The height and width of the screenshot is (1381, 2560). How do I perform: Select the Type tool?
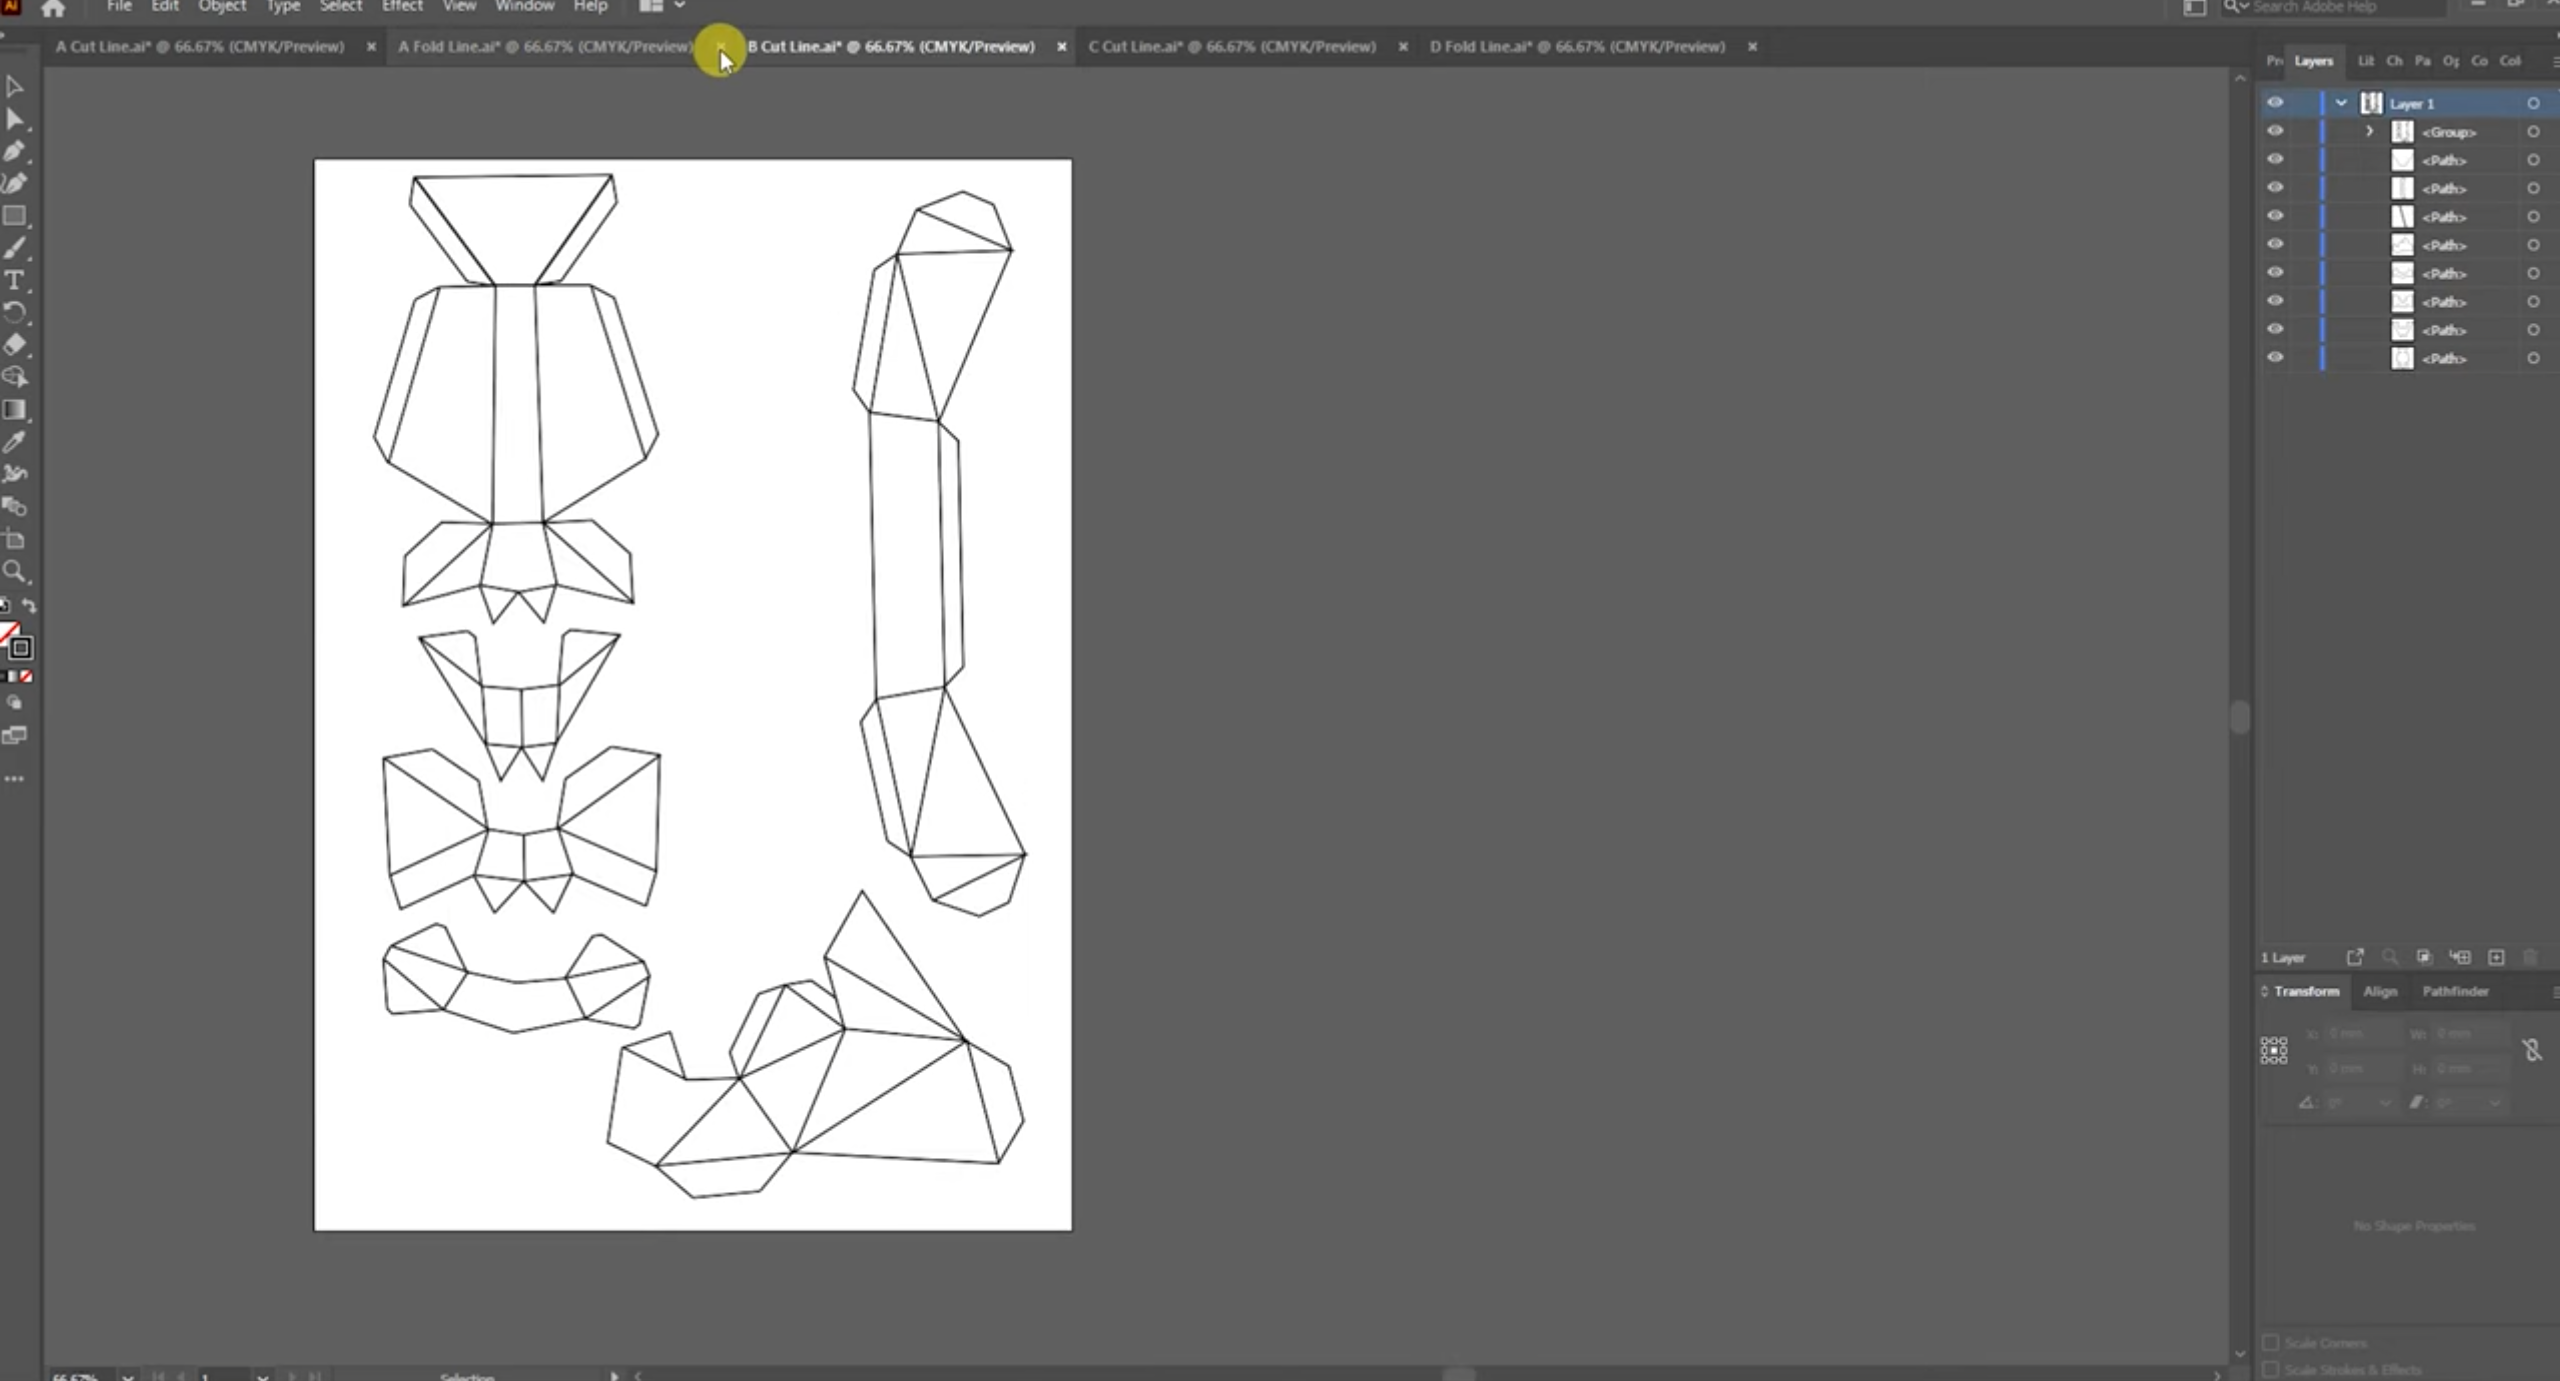tap(16, 281)
